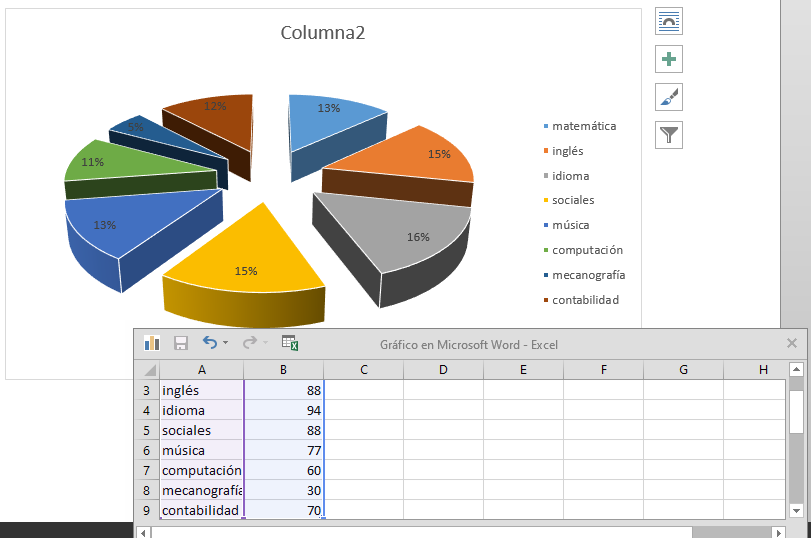Select column B header
This screenshot has height=538, width=811.
point(283,370)
